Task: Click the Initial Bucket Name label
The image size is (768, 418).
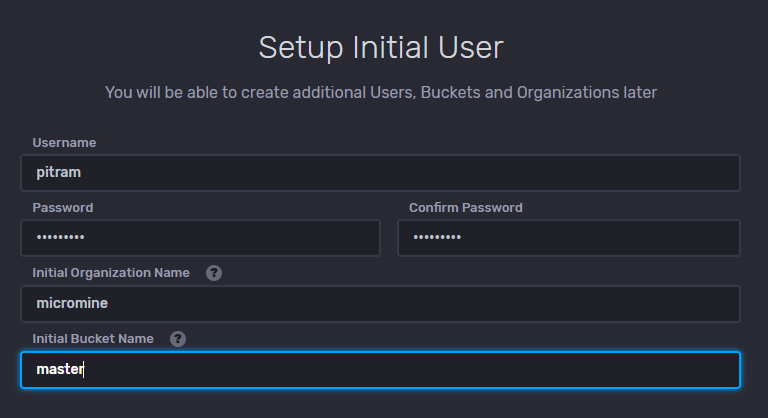Action: [x=93, y=339]
